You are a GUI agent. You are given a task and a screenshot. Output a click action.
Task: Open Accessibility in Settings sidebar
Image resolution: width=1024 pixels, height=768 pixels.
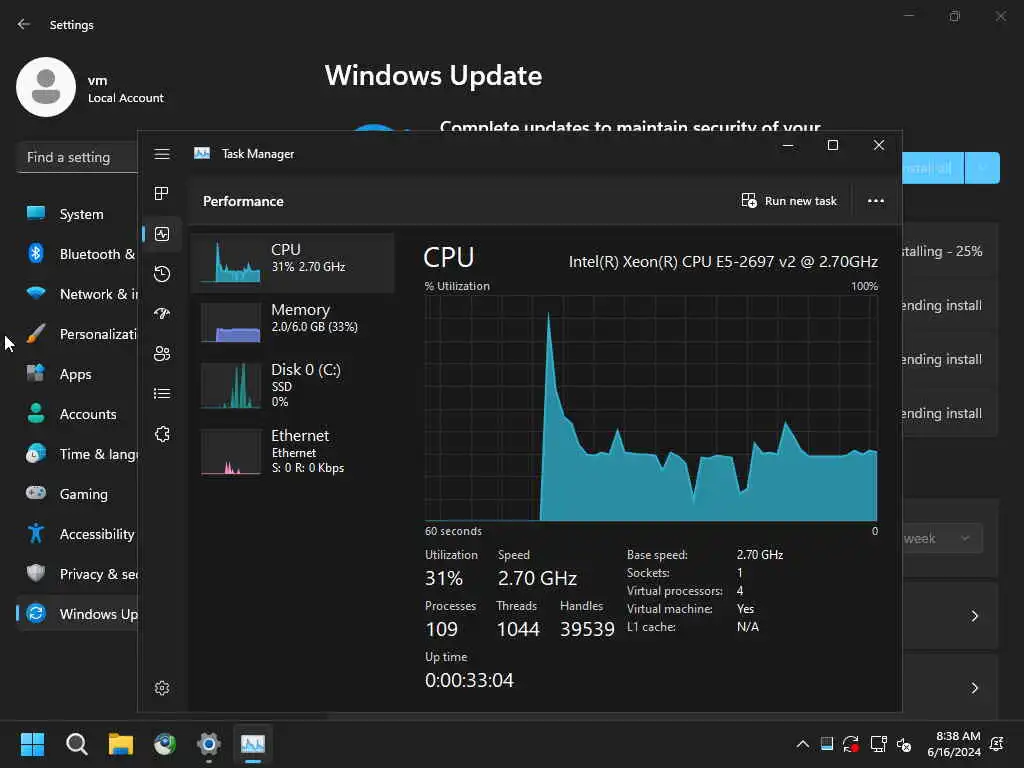(x=77, y=534)
